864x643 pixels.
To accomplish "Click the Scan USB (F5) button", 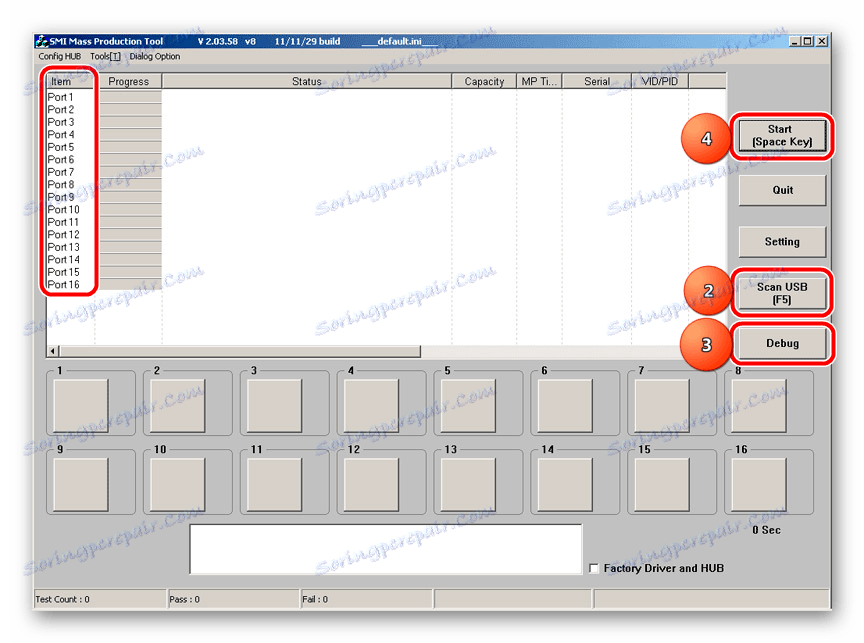I will pyautogui.click(x=781, y=293).
